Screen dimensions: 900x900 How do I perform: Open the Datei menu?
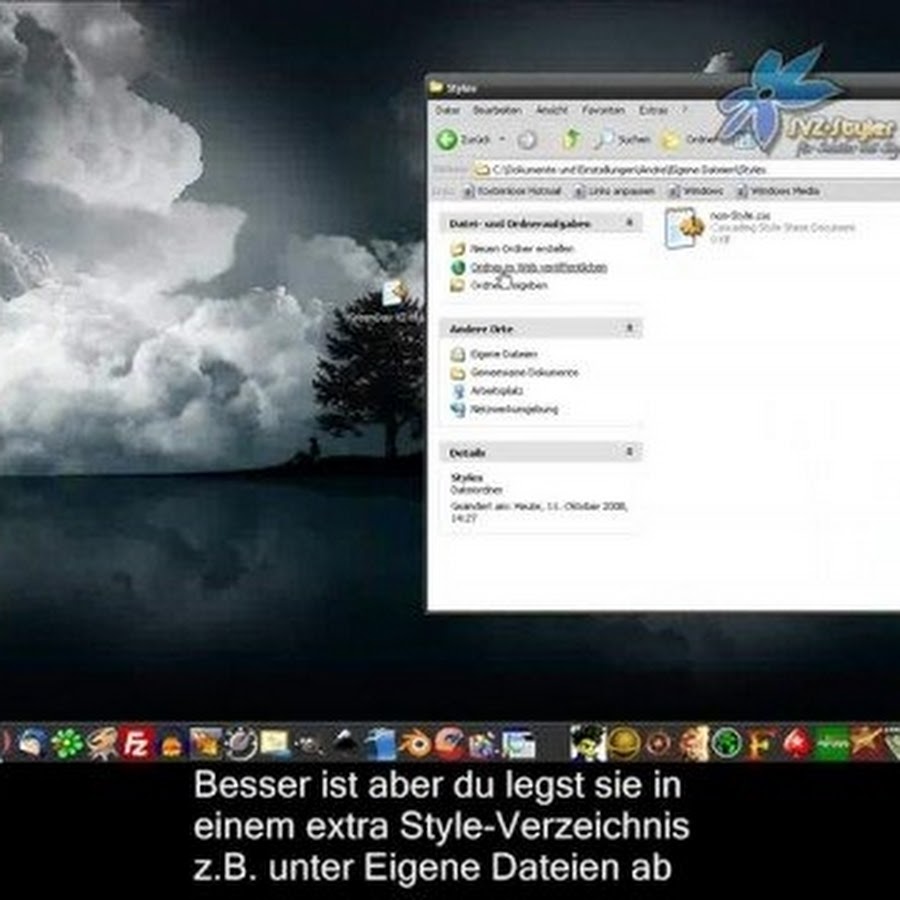[447, 110]
